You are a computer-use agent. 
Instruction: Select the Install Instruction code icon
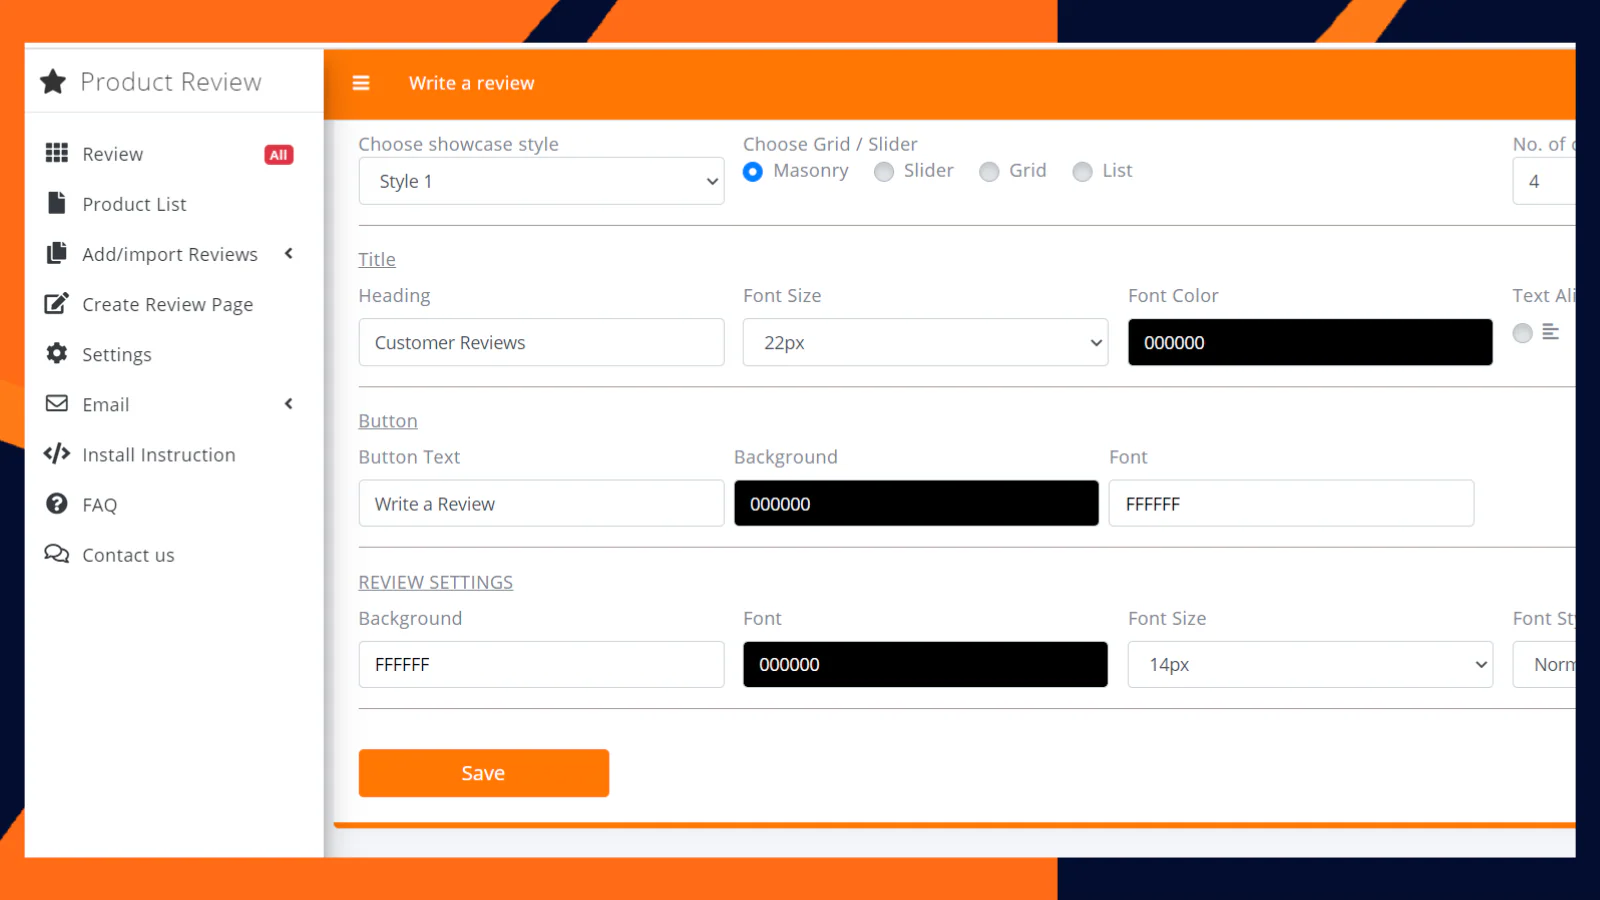[57, 454]
